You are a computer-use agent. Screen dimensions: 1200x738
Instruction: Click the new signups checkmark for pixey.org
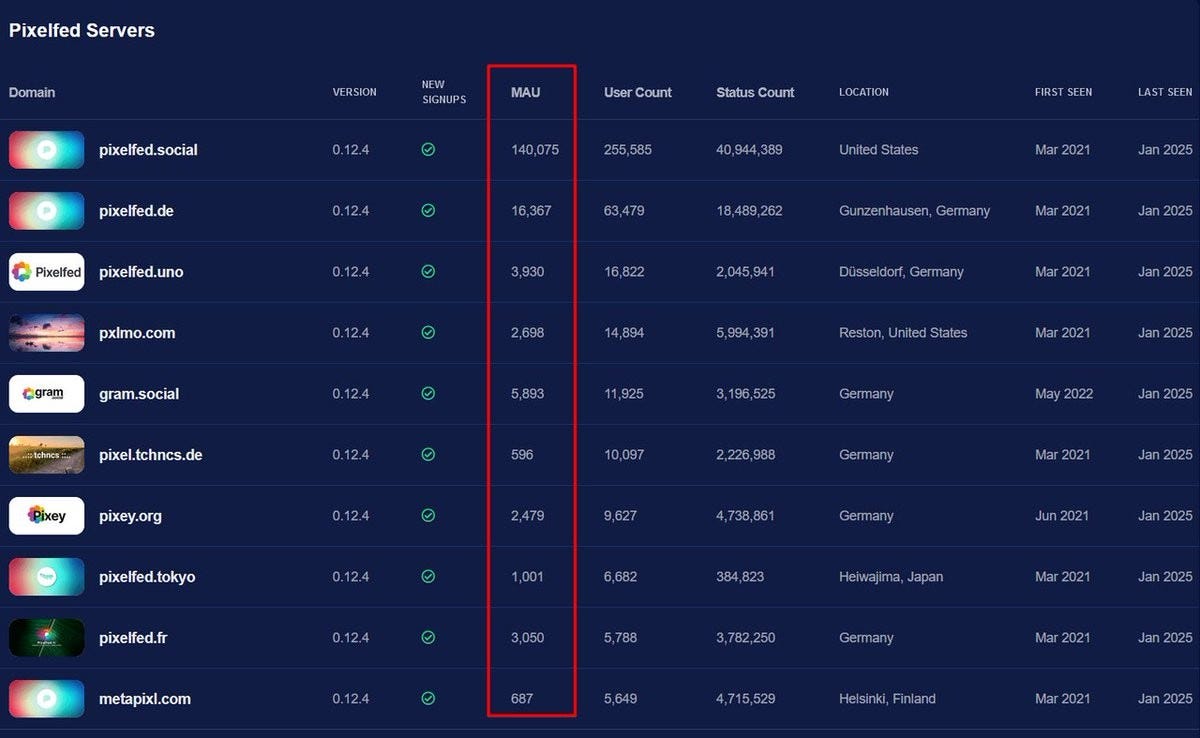point(428,516)
